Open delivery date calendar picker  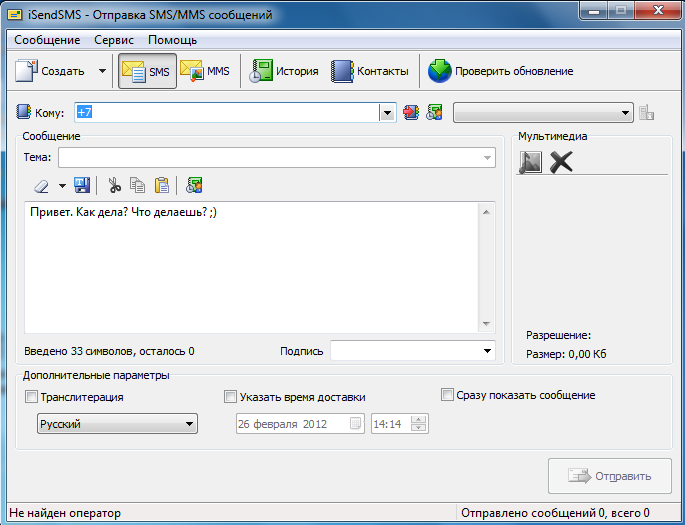pos(356,423)
